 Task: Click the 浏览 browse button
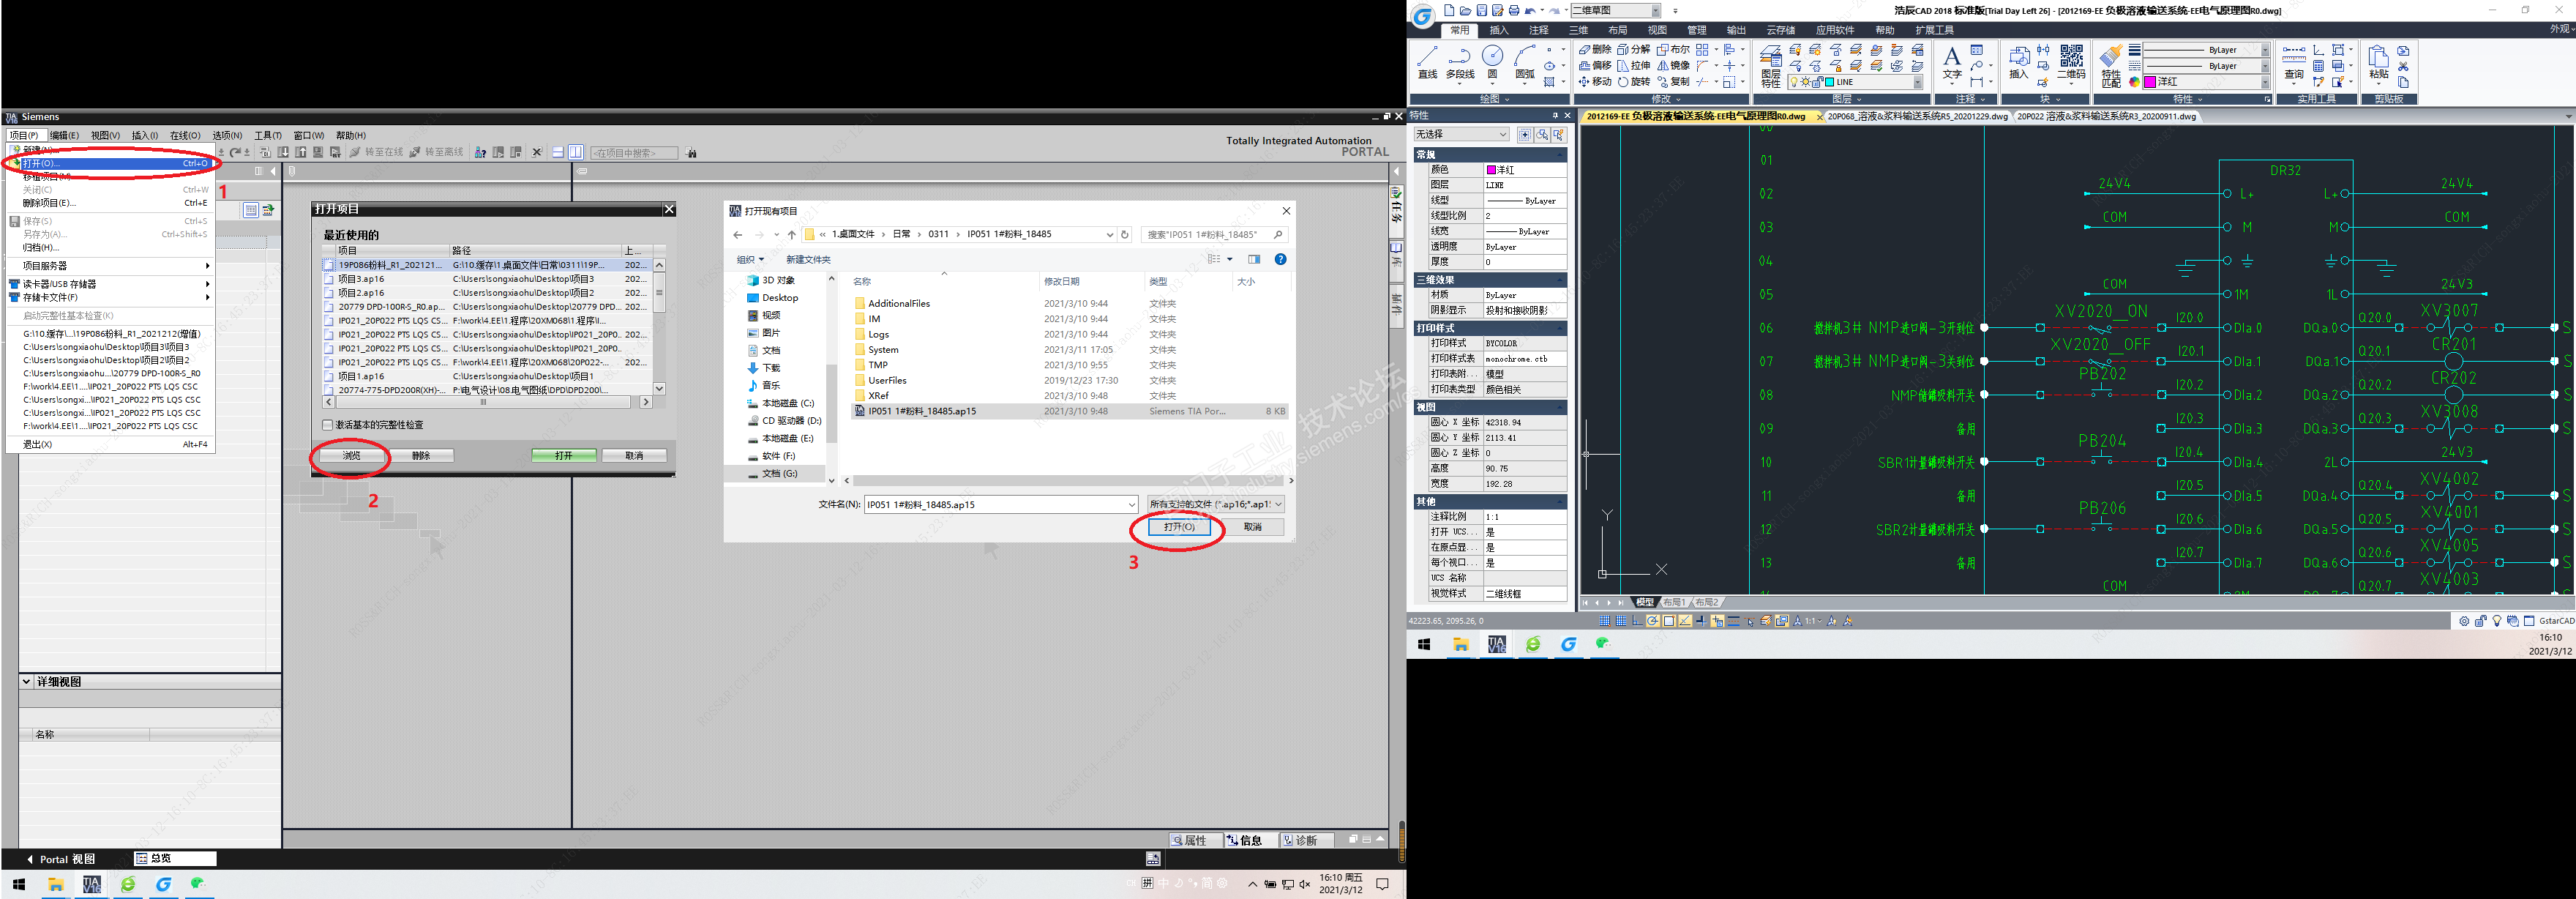point(351,456)
